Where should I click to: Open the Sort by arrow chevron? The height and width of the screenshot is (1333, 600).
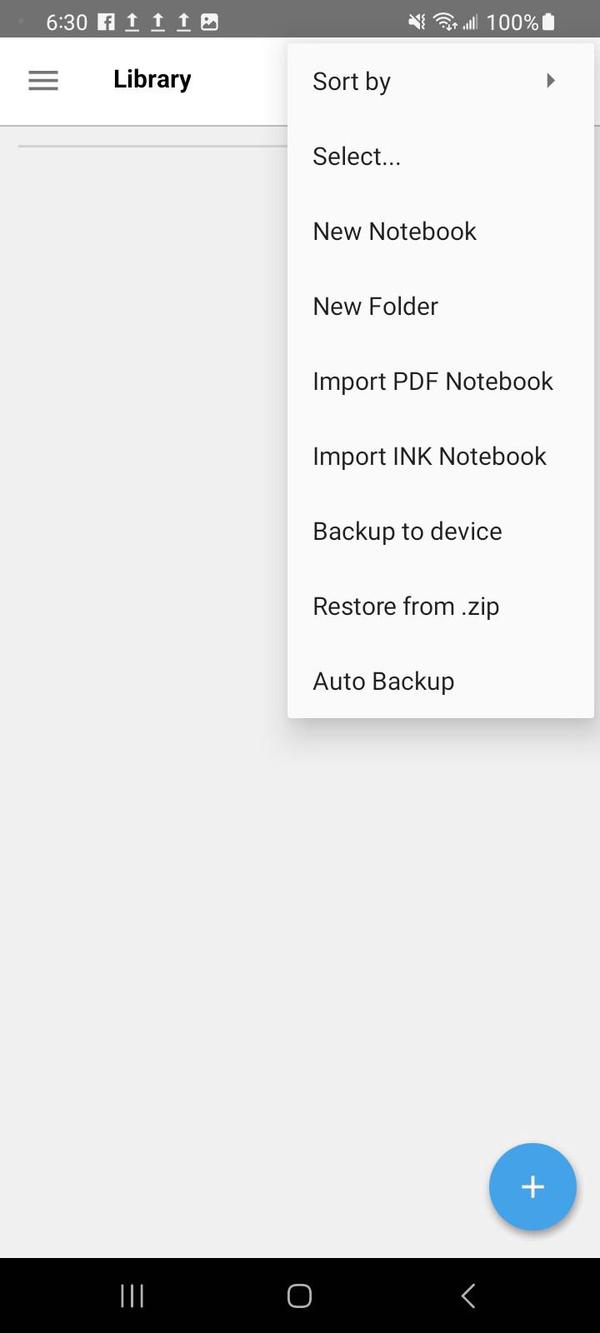point(551,81)
